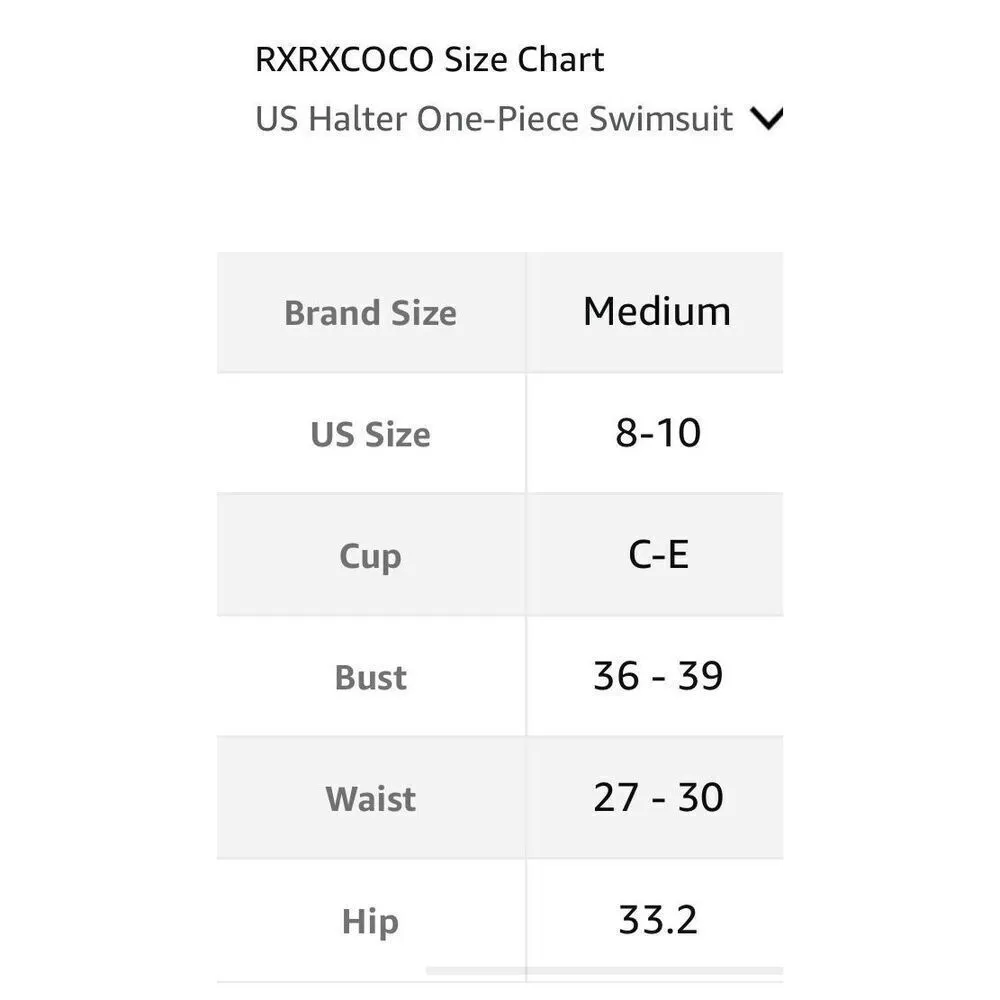Click the 36 - 39 bust measurement
Viewport: 1000px width, 1000px height.
[x=657, y=677]
